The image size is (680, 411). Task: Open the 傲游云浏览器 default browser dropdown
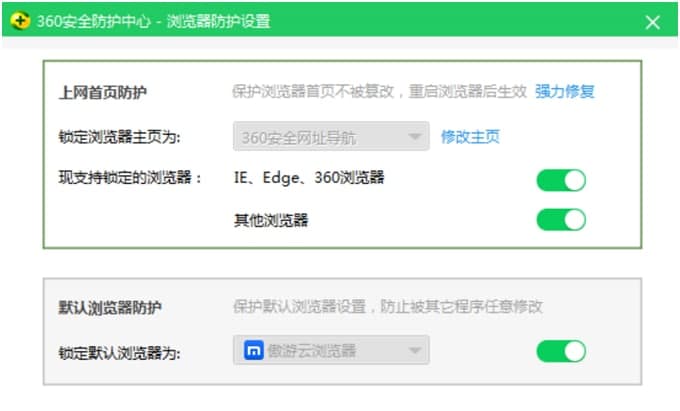(x=331, y=350)
